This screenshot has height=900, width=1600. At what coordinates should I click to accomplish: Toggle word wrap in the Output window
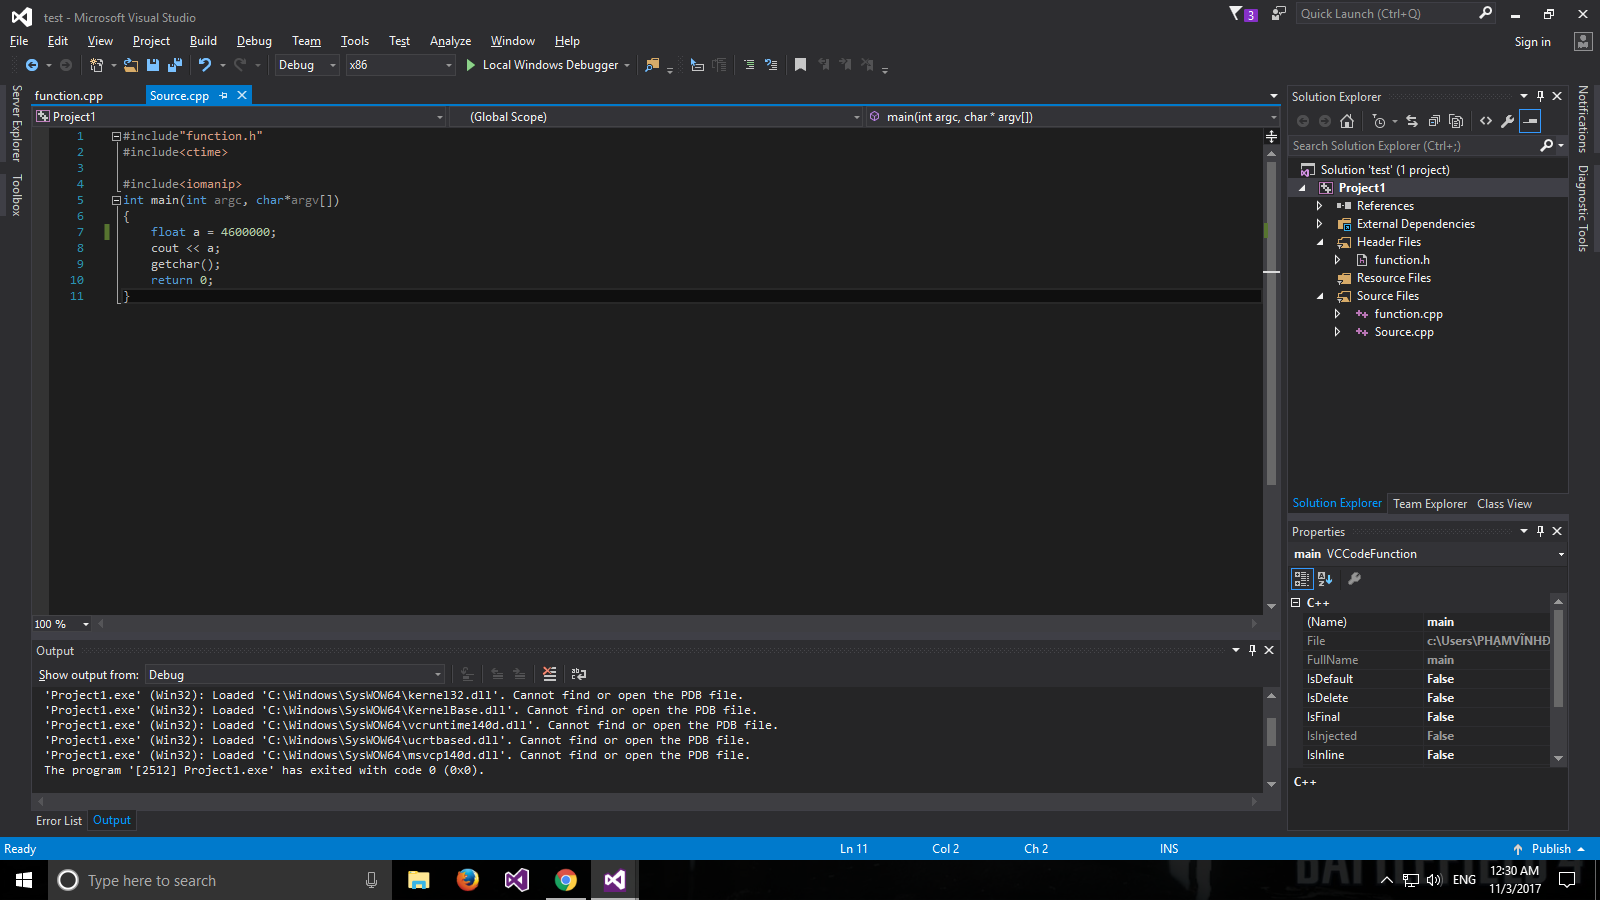[x=579, y=674]
